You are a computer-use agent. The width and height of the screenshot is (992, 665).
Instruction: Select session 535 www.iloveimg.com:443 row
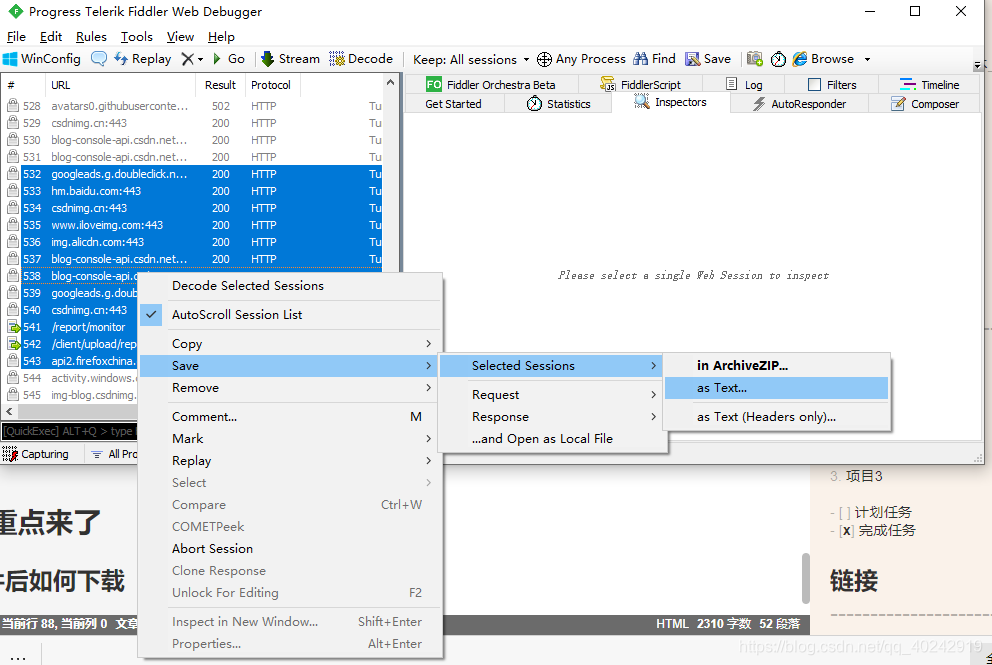pos(194,225)
